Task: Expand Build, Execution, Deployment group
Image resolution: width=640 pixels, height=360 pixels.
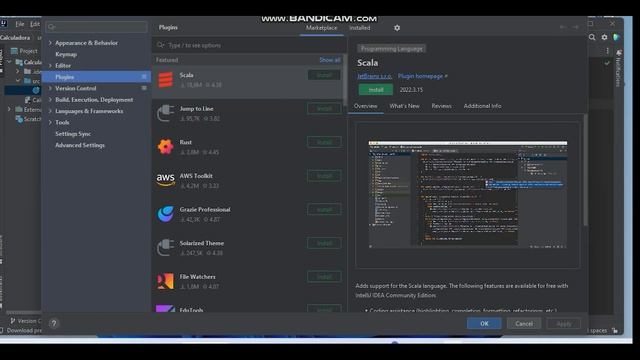Action: click(x=50, y=100)
